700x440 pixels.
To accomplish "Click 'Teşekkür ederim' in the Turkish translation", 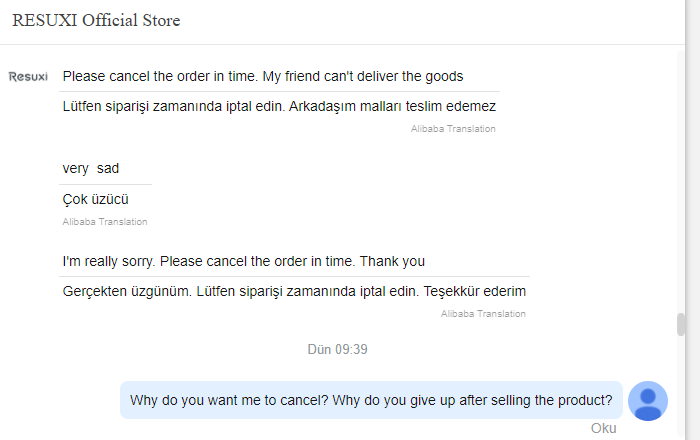I will [475, 291].
